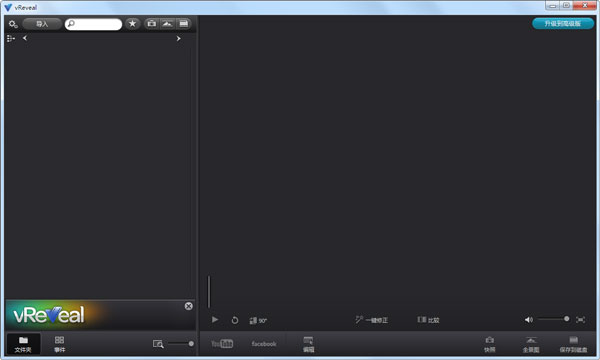Go to previous folder with left arrow
This screenshot has width=600, height=360.
[x=25, y=38]
